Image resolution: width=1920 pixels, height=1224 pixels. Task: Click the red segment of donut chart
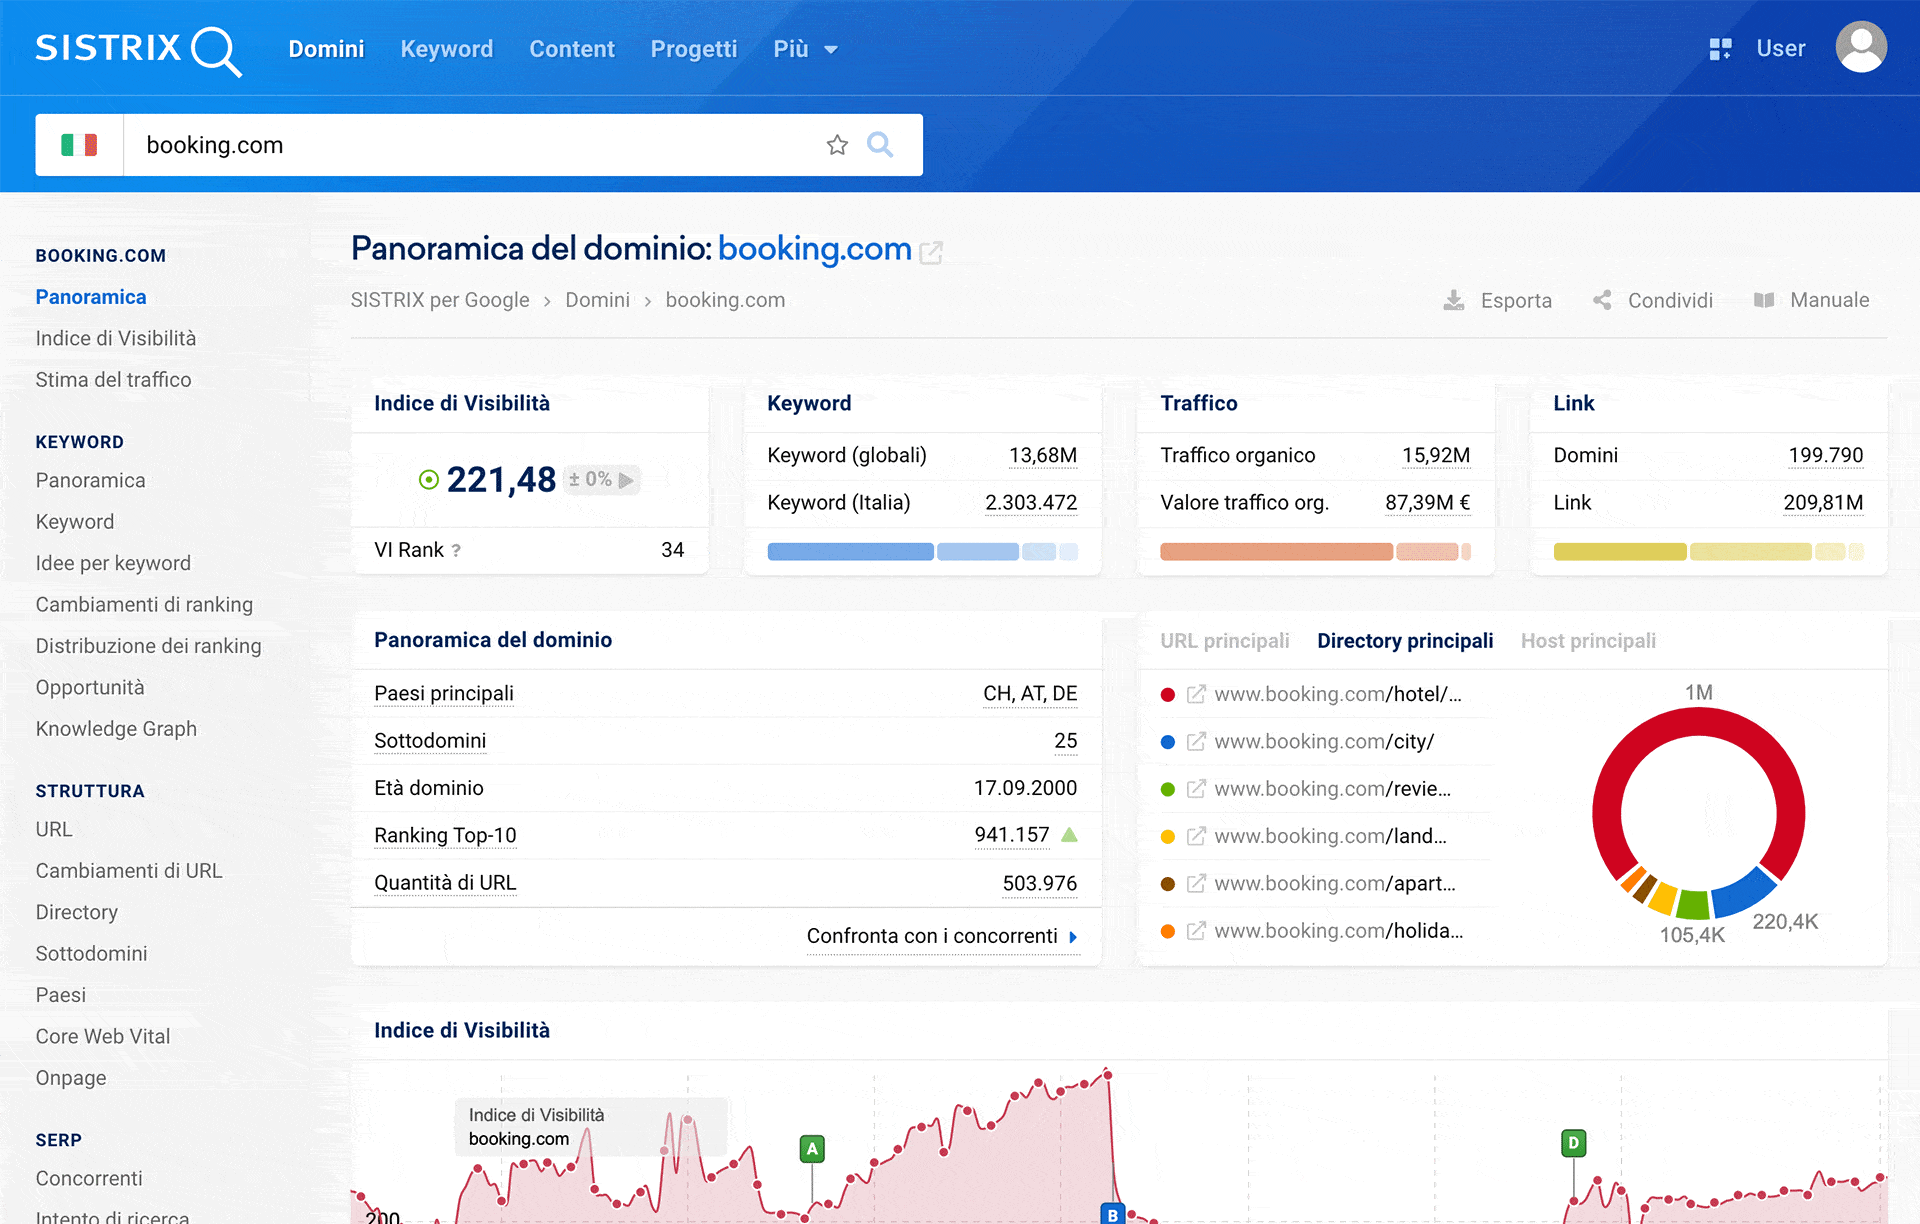[1699, 722]
